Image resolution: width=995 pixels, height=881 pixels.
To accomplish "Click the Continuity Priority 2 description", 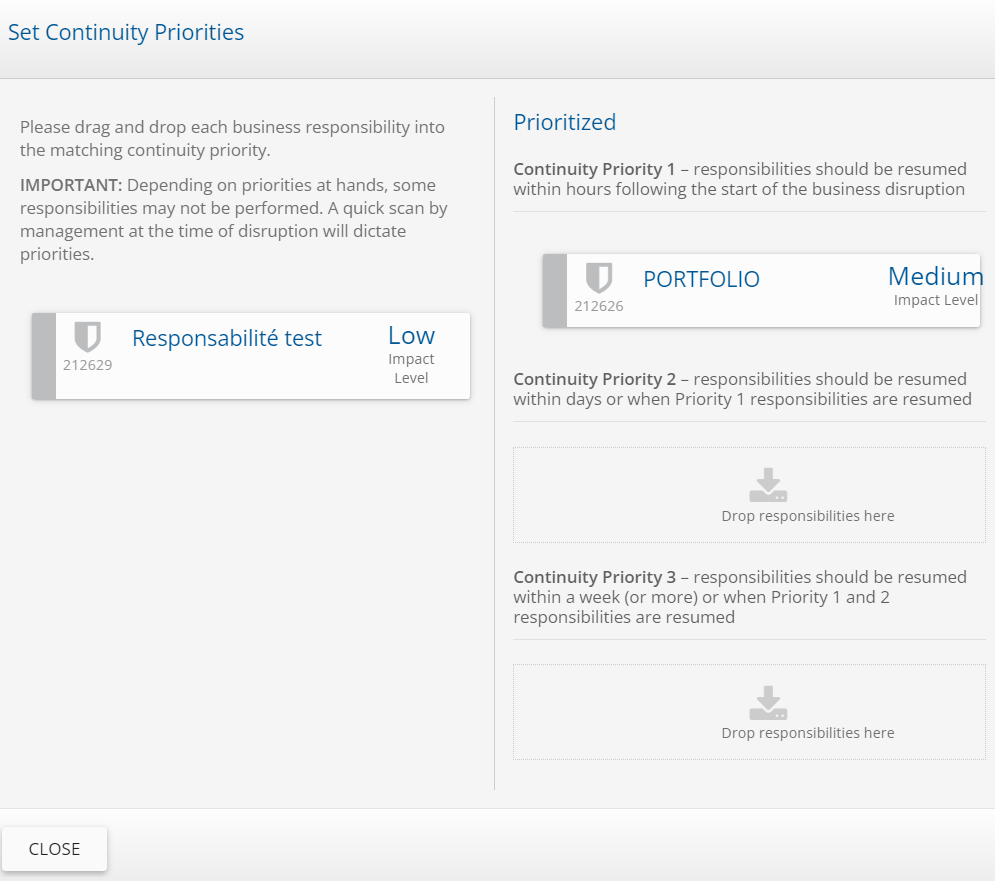I will coord(742,389).
